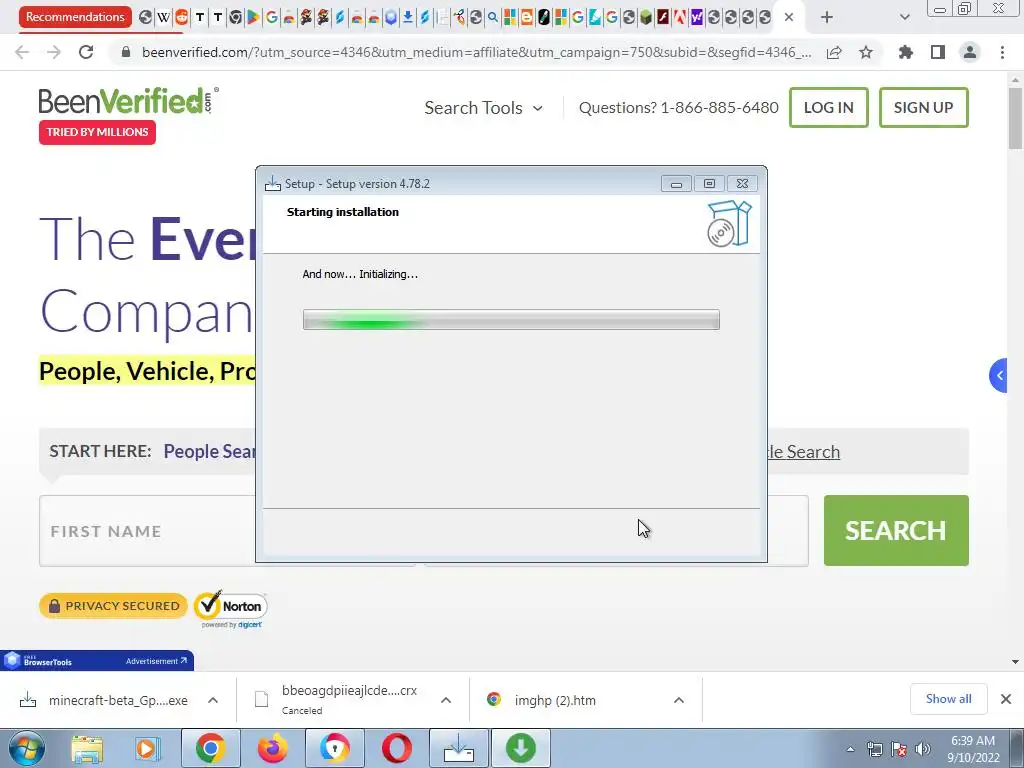The image size is (1024, 768).
Task: Open Windows Media Player taskbar icon
Action: click(148, 748)
